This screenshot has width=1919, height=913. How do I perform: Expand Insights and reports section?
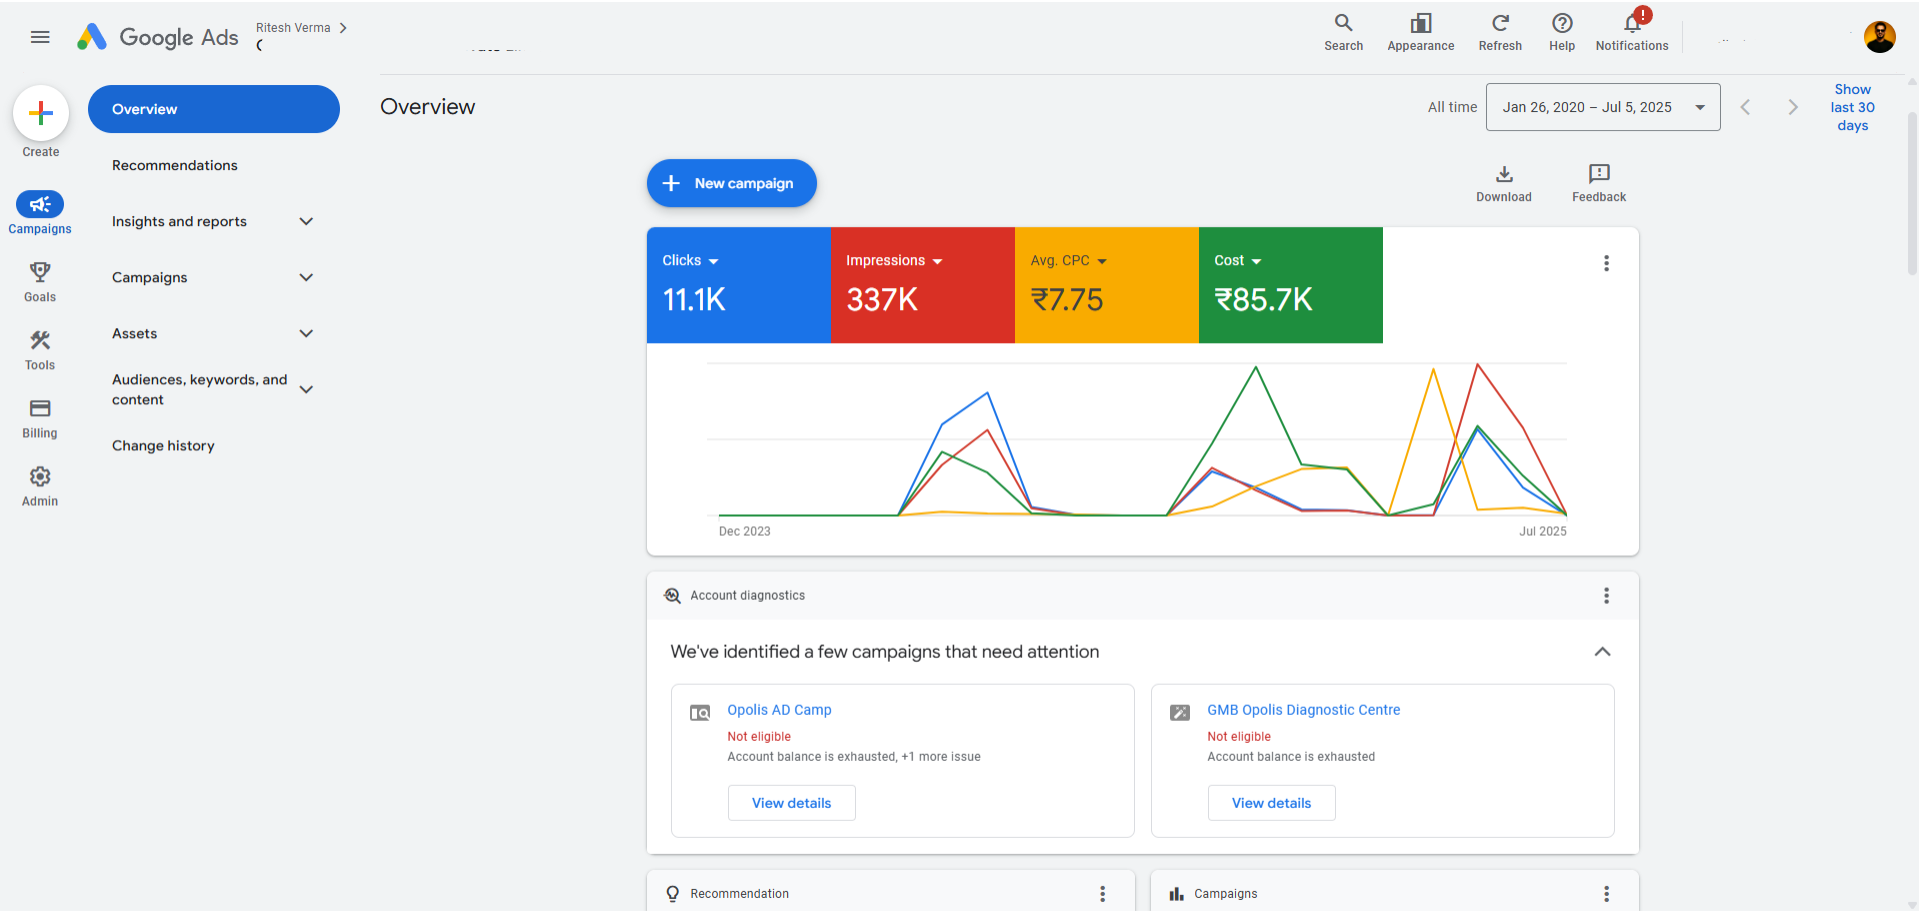coord(306,222)
